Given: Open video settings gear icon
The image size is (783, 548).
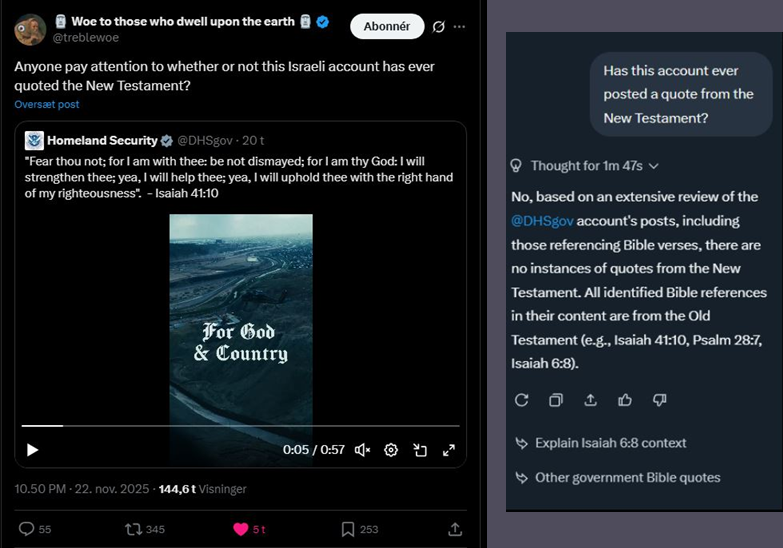Looking at the screenshot, I should tap(391, 450).
